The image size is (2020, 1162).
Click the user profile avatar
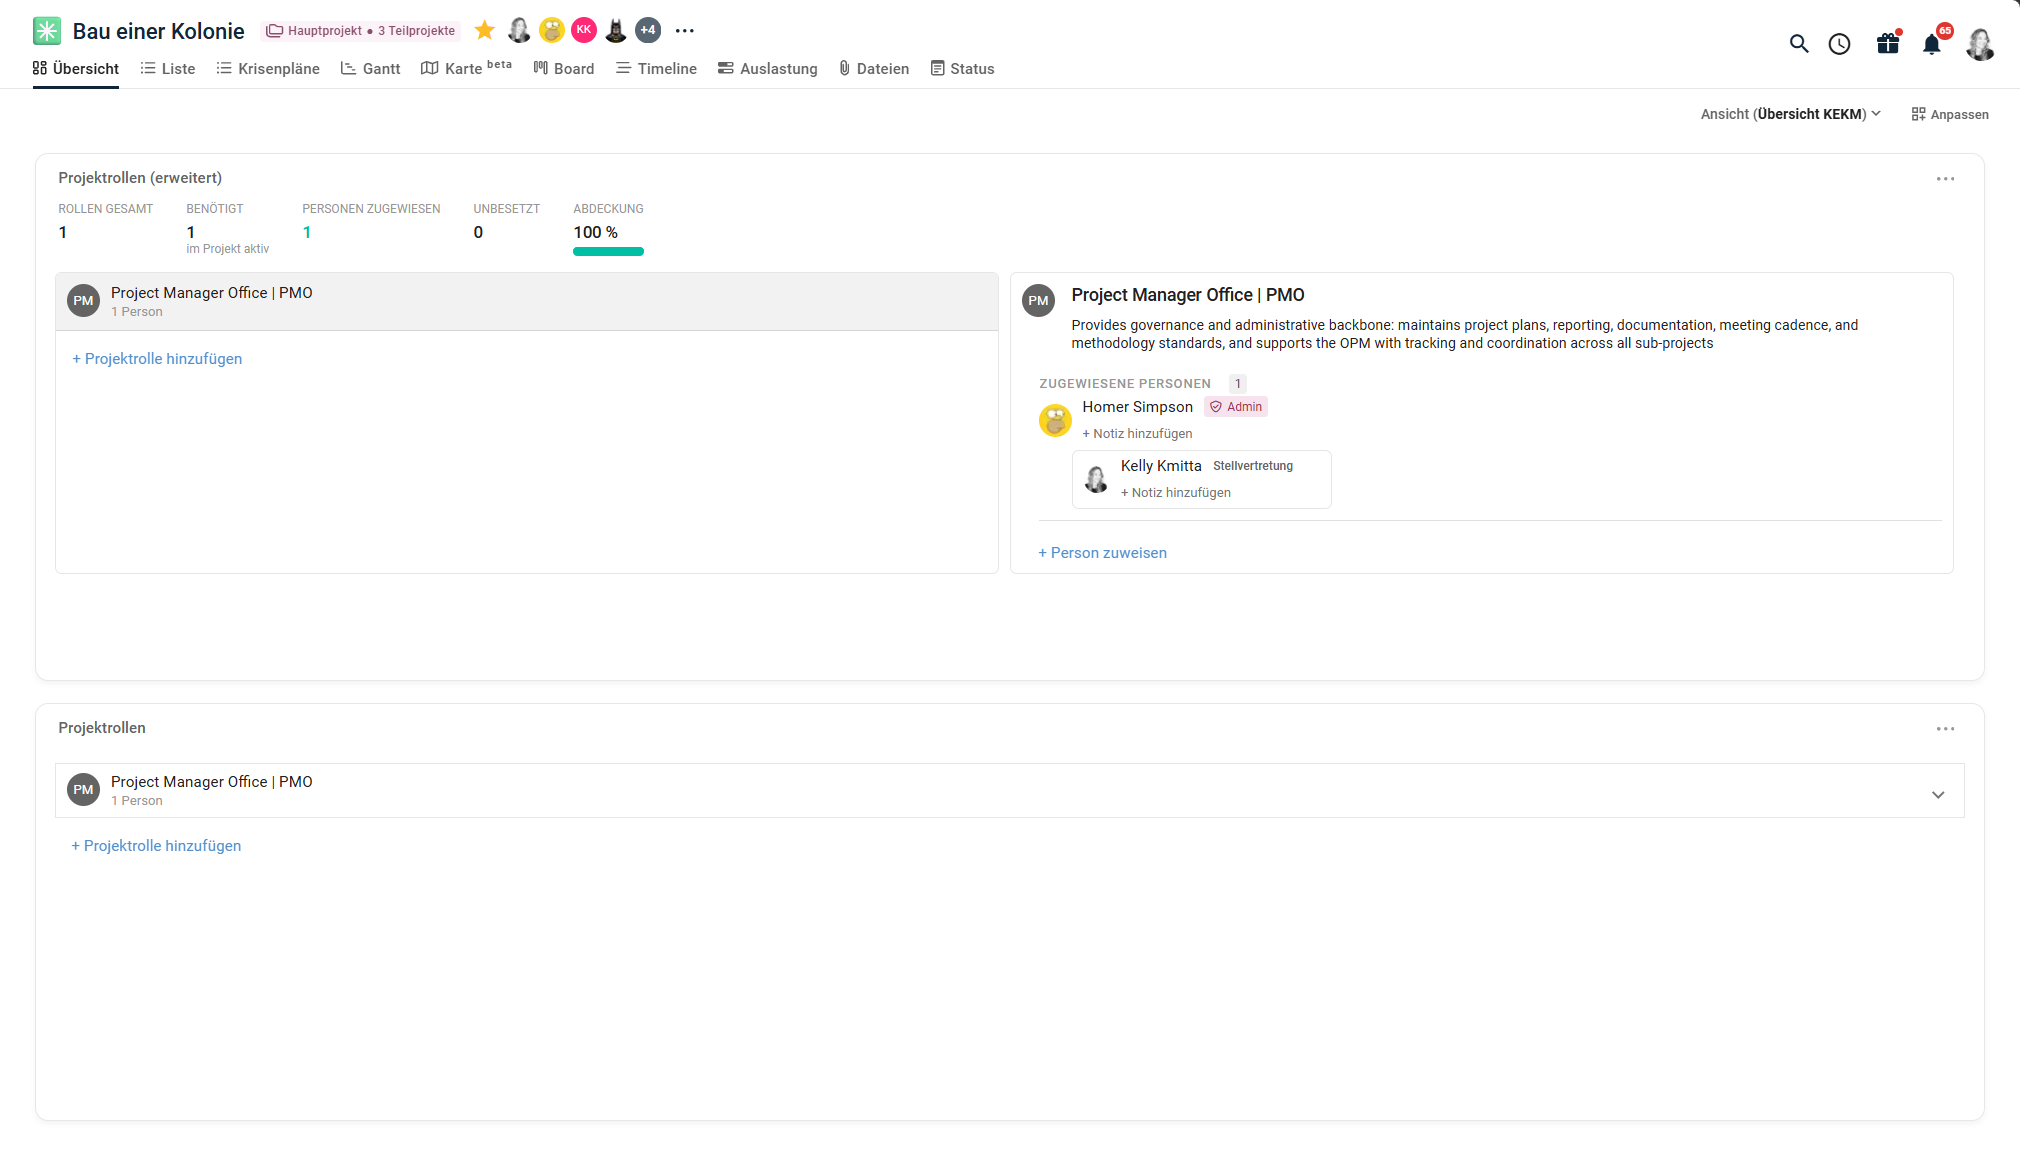1980,44
